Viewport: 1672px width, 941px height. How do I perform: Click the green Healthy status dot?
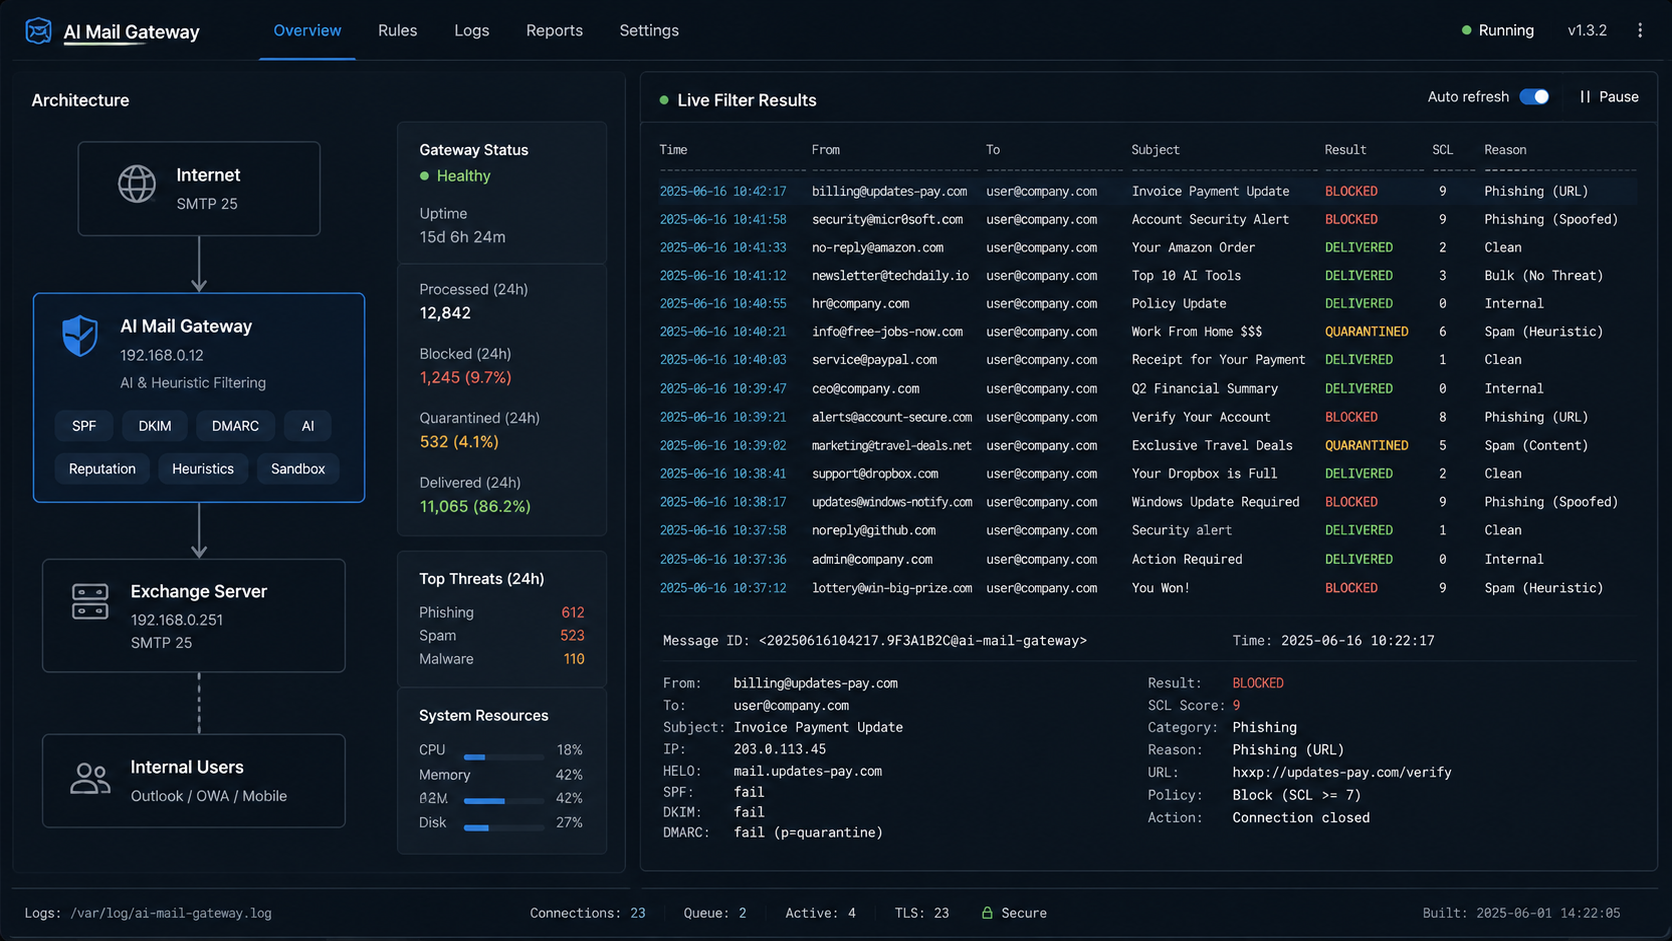[x=424, y=176]
